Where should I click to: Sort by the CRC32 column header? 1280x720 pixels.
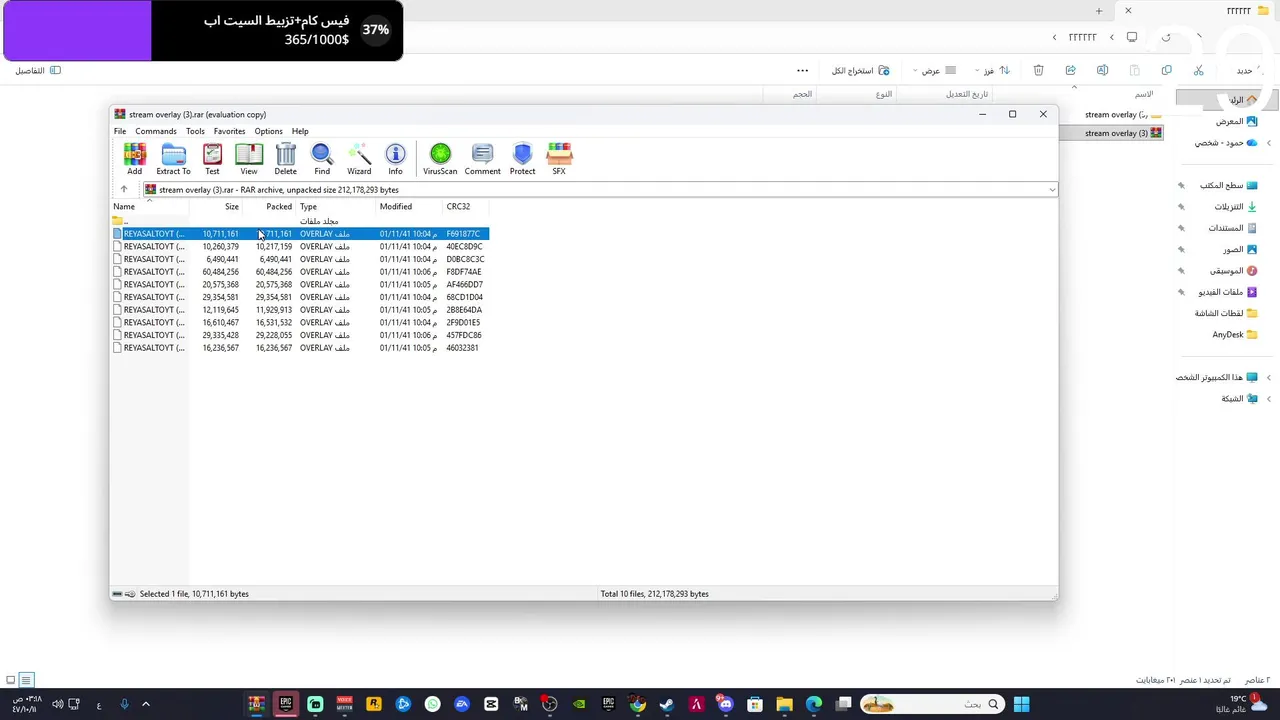[465, 206]
